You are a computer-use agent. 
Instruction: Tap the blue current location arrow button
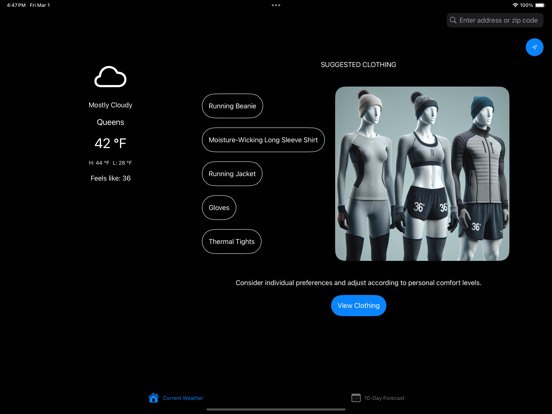(534, 47)
